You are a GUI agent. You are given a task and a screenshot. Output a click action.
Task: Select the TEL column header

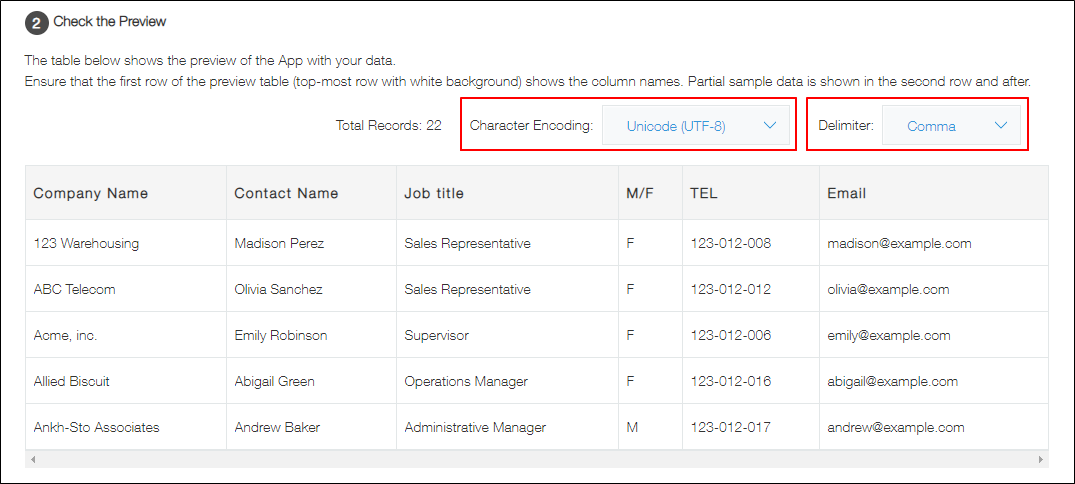coord(704,193)
